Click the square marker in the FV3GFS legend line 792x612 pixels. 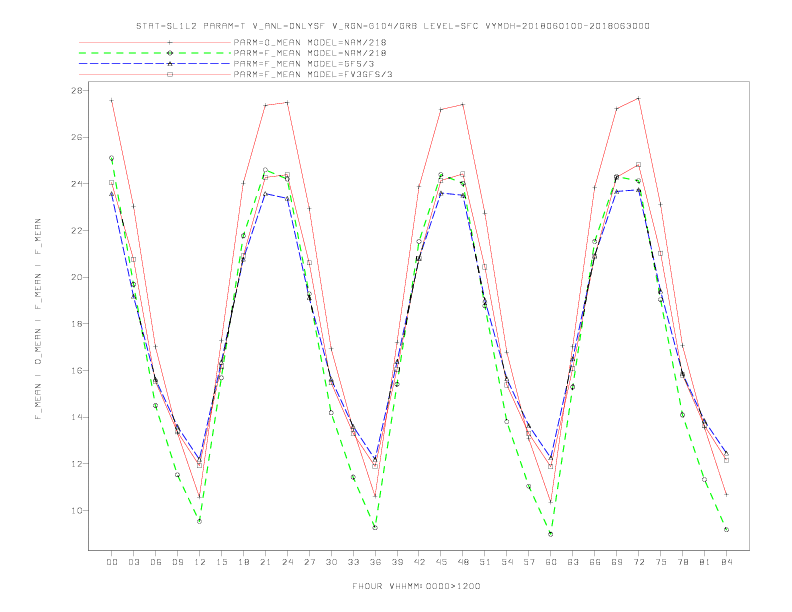[x=170, y=74]
